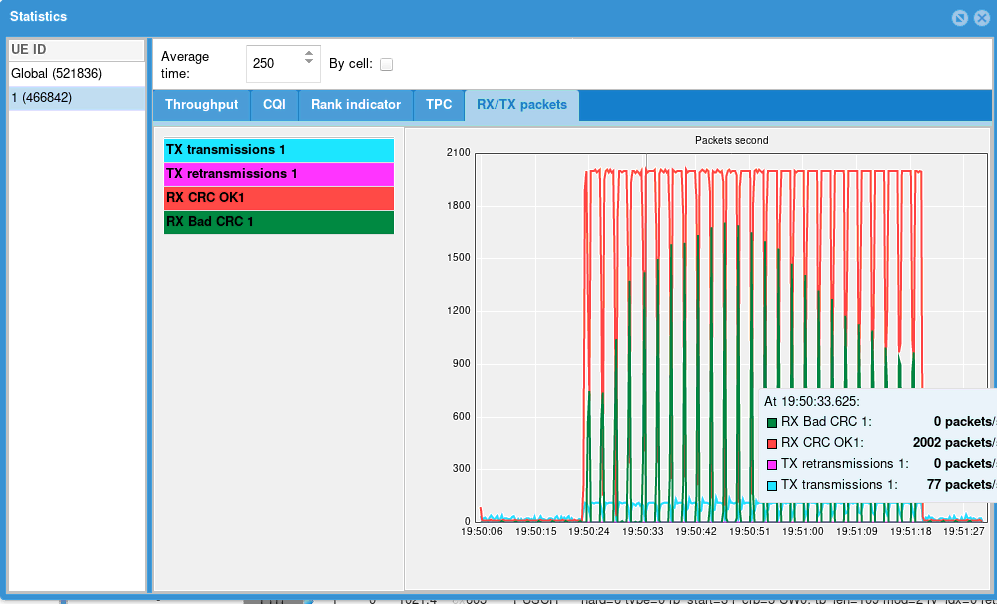Select UE entry 1 (466842)
This screenshot has width=997, height=604.
(x=42, y=98)
